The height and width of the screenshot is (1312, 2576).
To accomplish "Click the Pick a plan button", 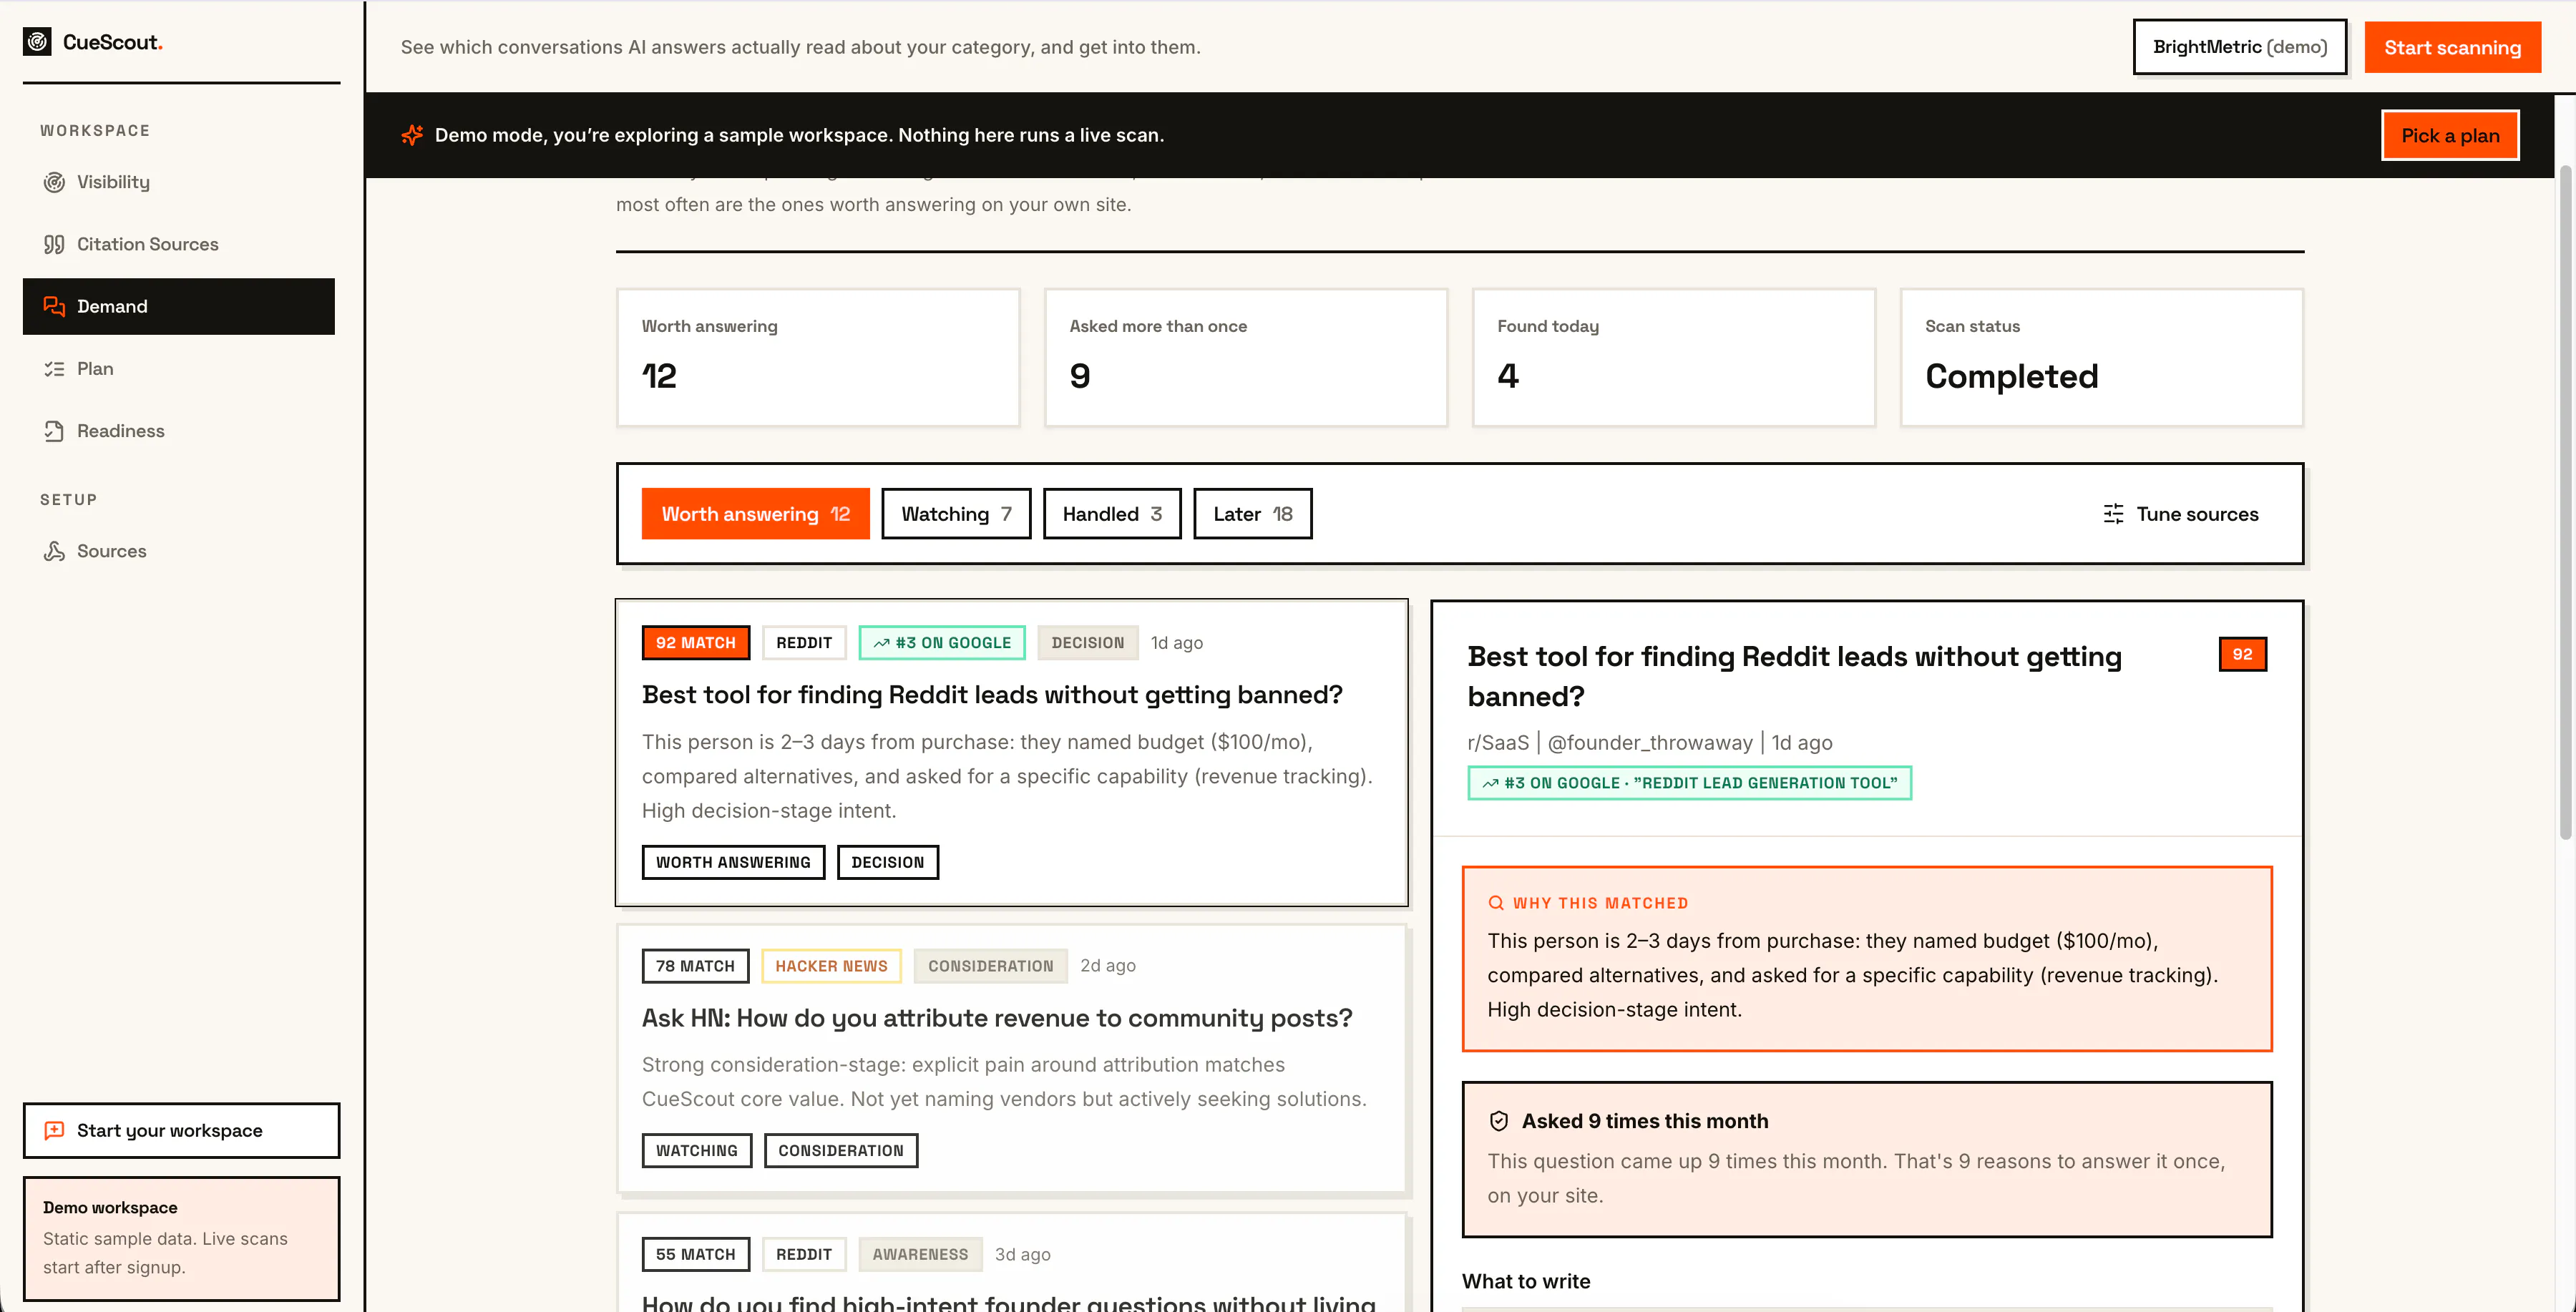I will coord(2450,135).
